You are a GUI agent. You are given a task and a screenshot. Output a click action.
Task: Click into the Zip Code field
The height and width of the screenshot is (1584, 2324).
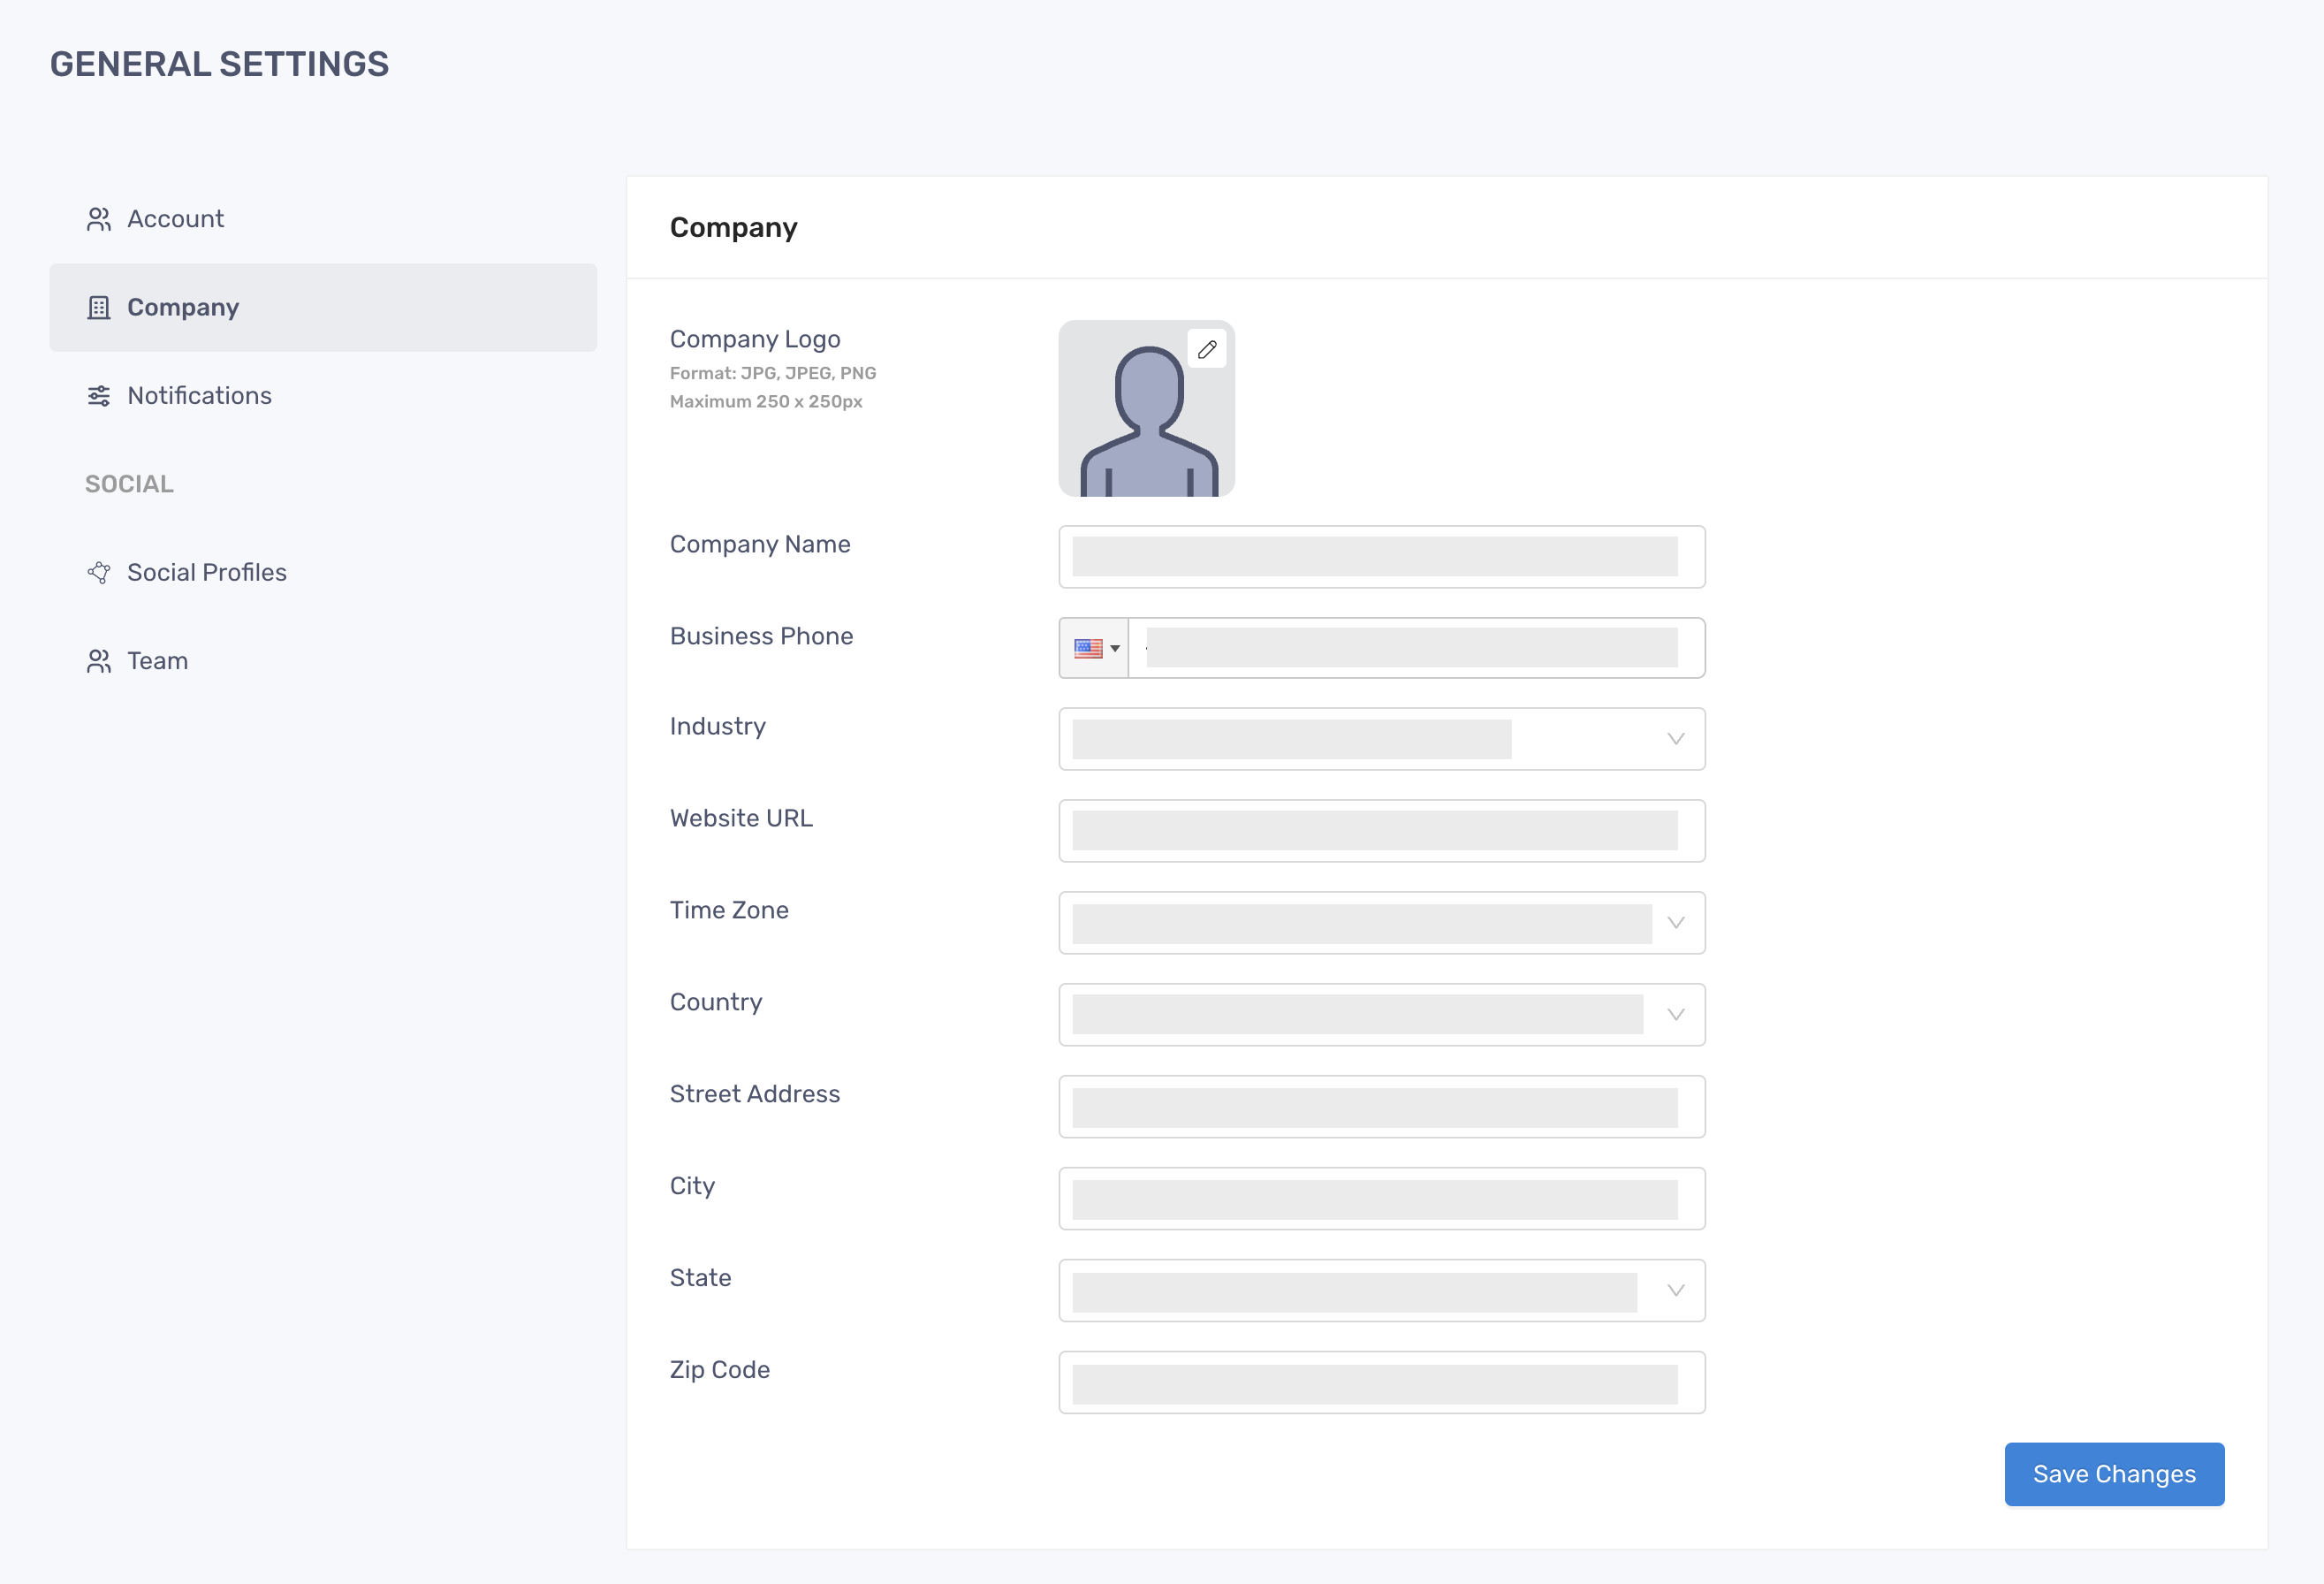tap(1382, 1383)
